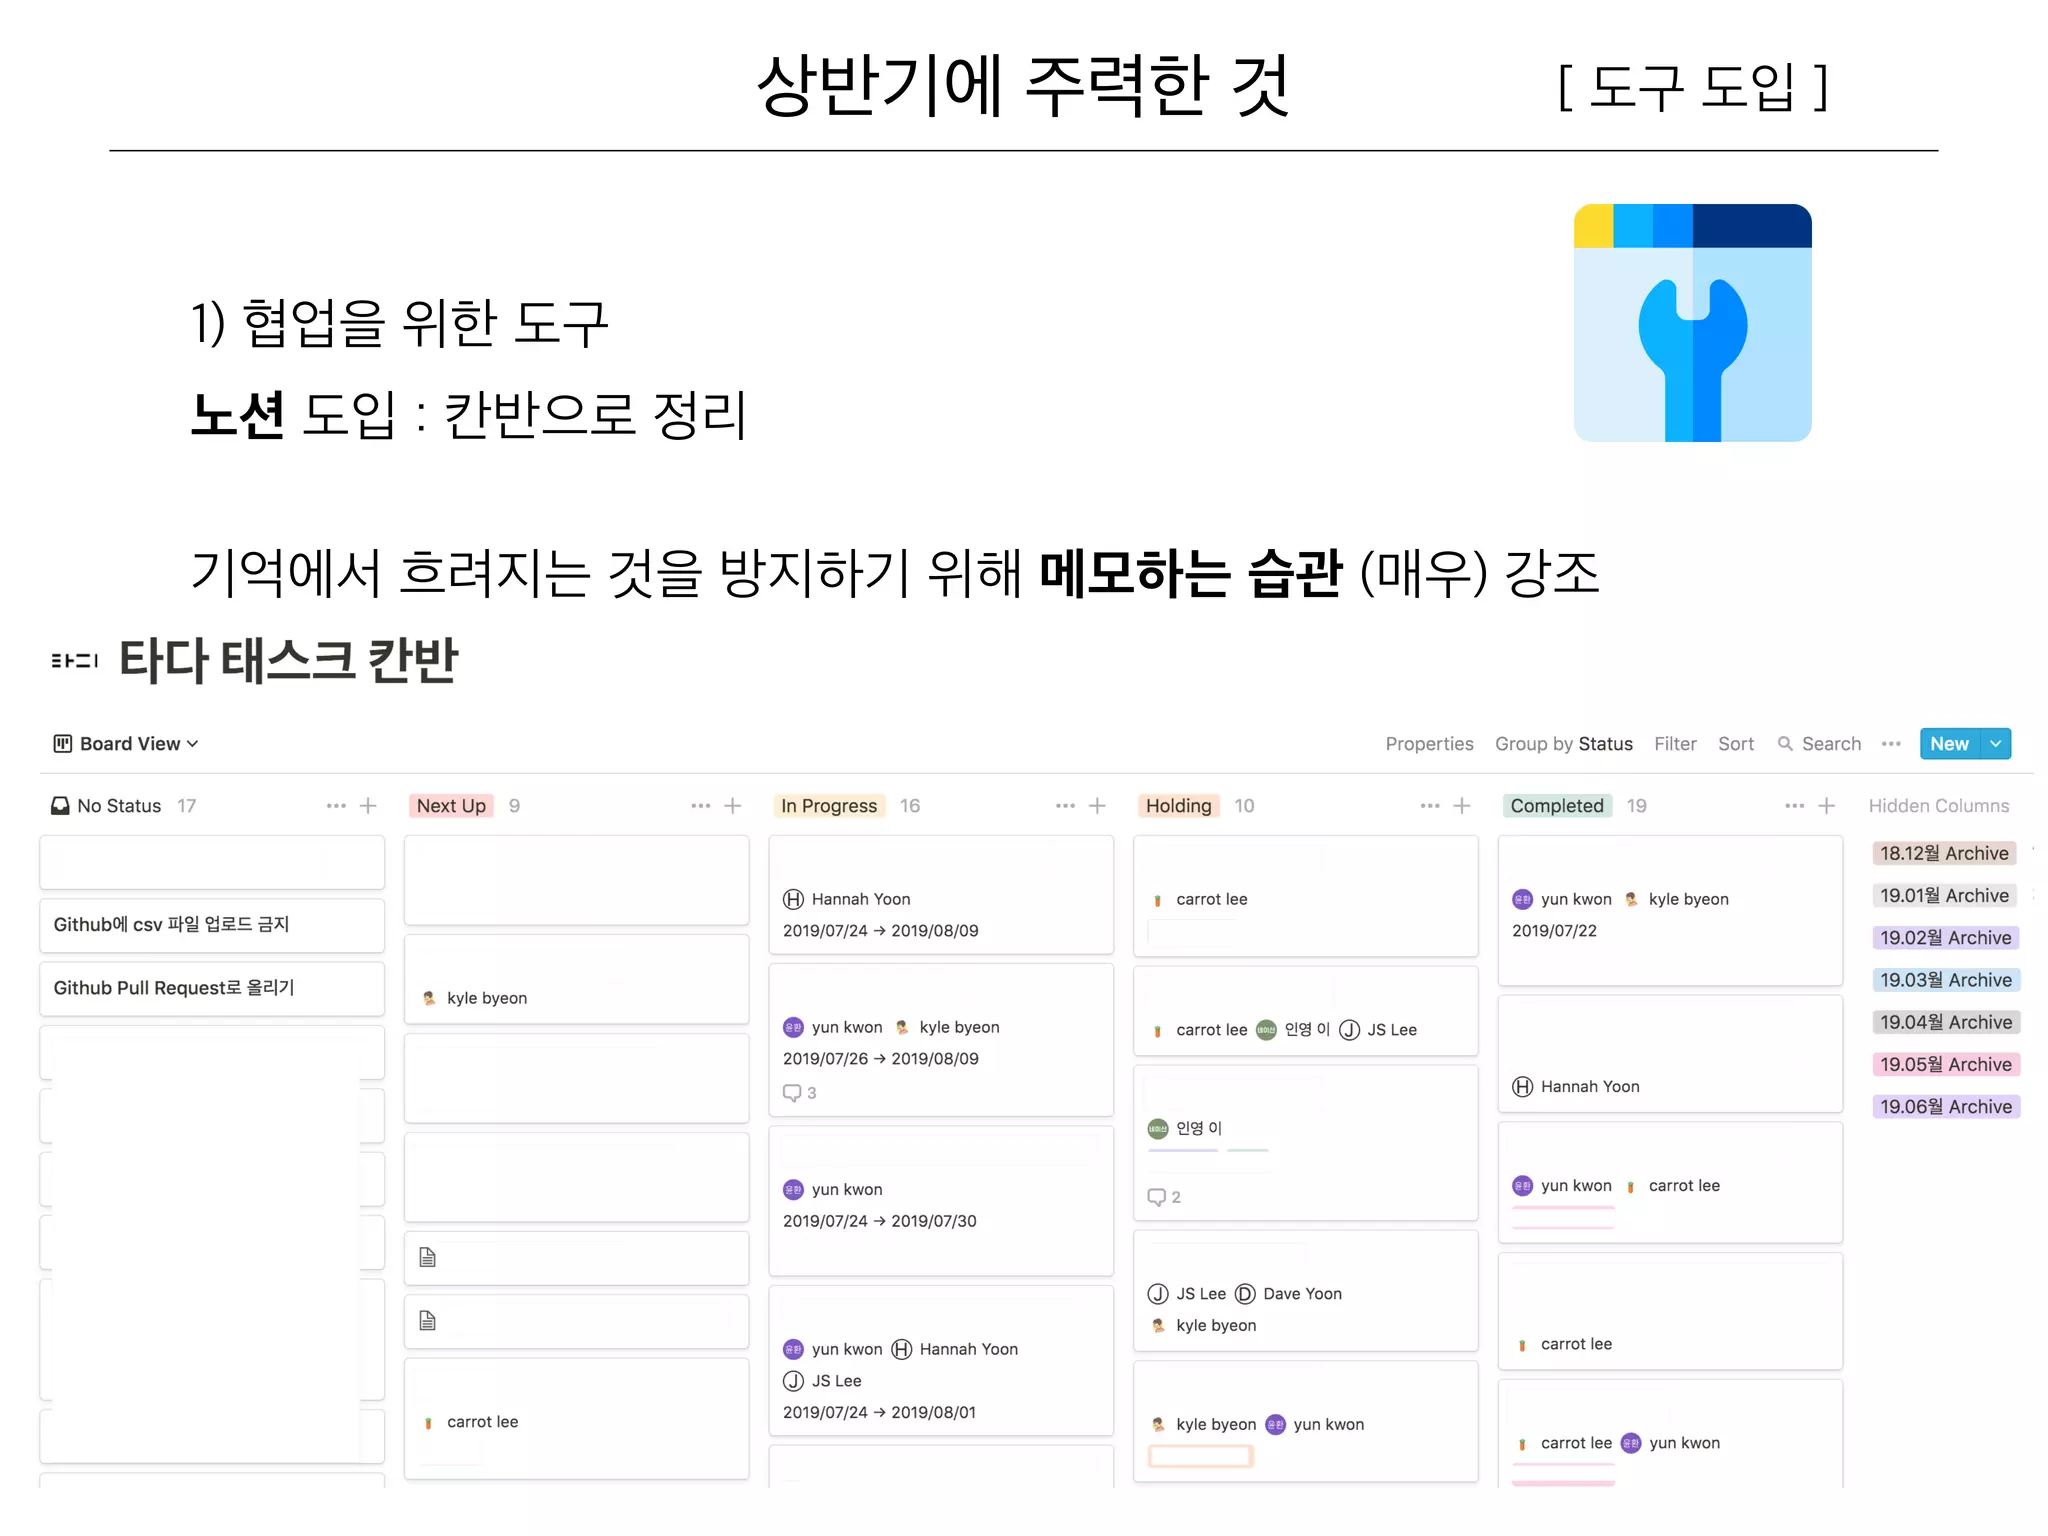The height and width of the screenshot is (1536, 2048).
Task: Open the Properties menu
Action: (1429, 743)
